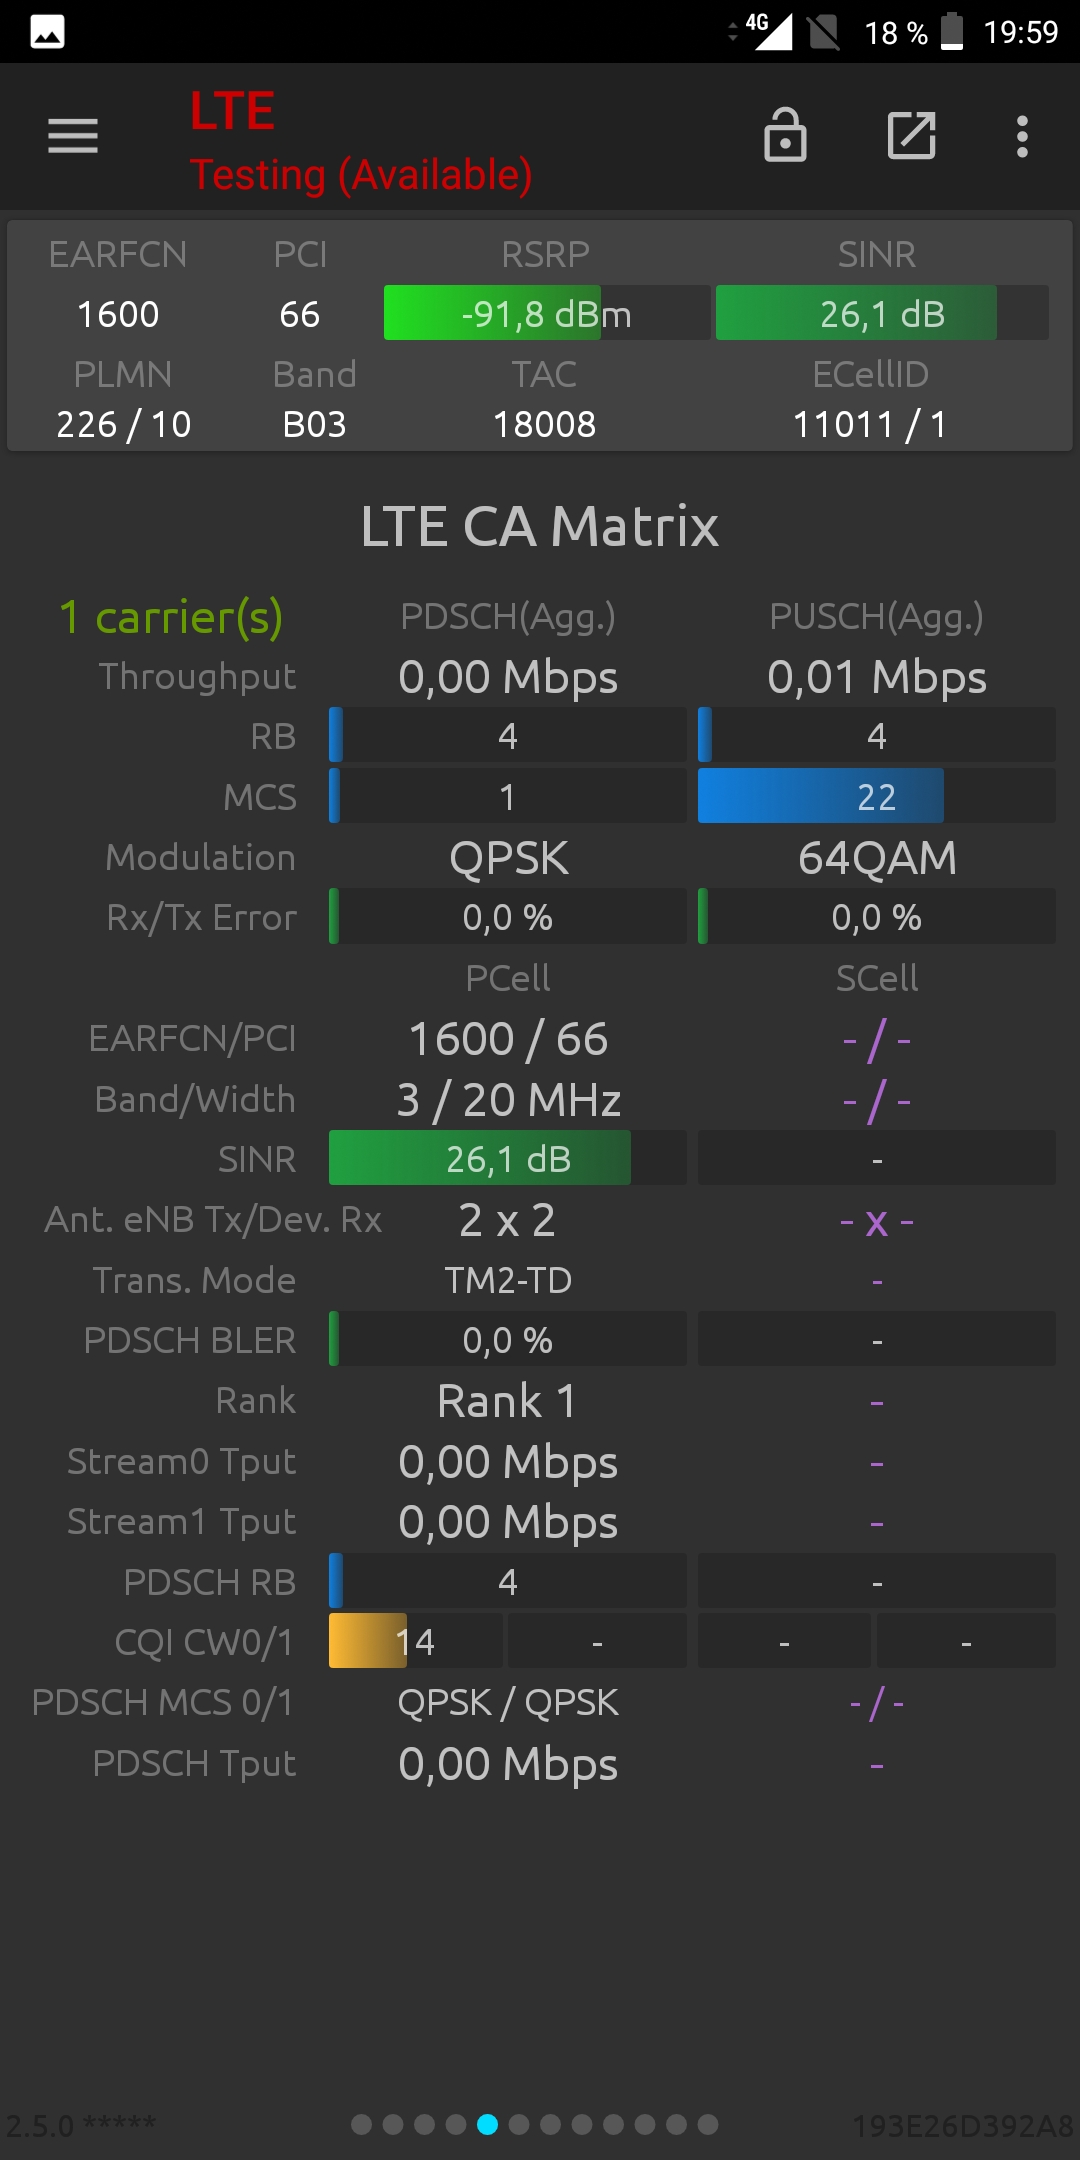Tap the ECellID value 11011 / 1

[x=870, y=424]
